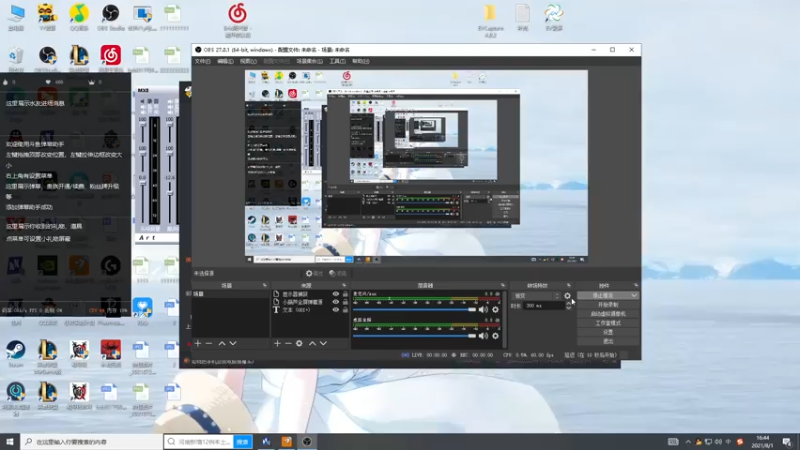Show hidden icons in the system tray
800x450 pixels.
[x=688, y=442]
